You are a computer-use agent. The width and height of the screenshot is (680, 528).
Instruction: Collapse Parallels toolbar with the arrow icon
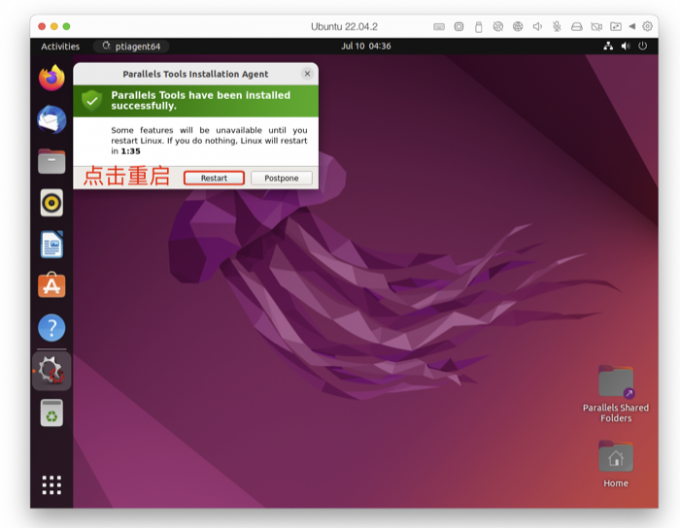(x=632, y=26)
